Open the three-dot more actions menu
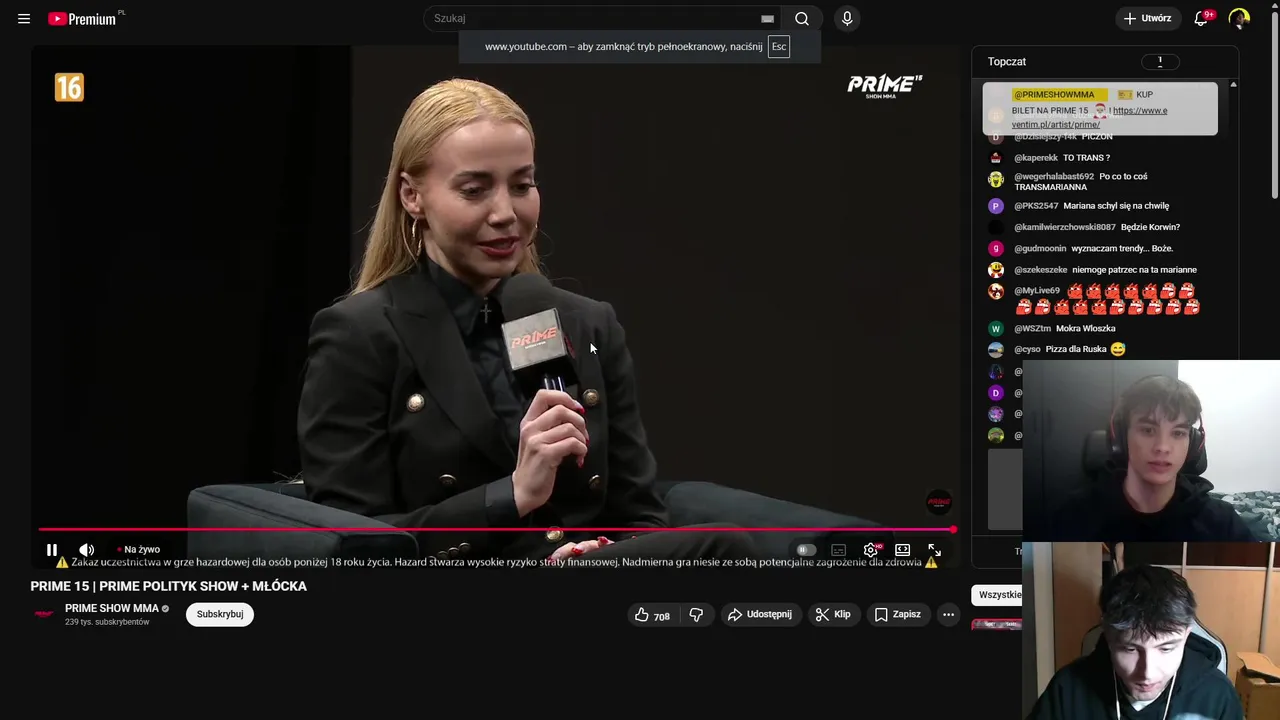The width and height of the screenshot is (1280, 720). 948,615
